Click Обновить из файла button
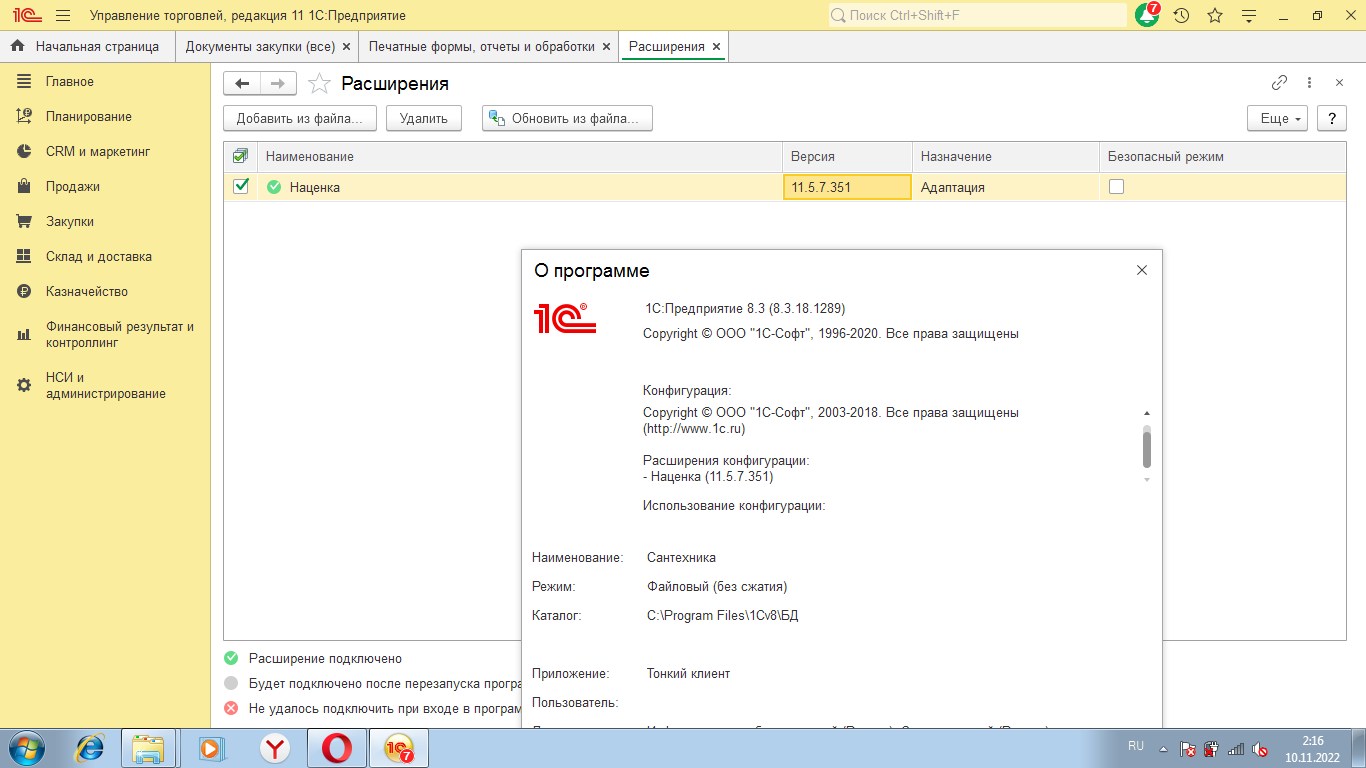The height and width of the screenshot is (768, 1366). tap(567, 118)
